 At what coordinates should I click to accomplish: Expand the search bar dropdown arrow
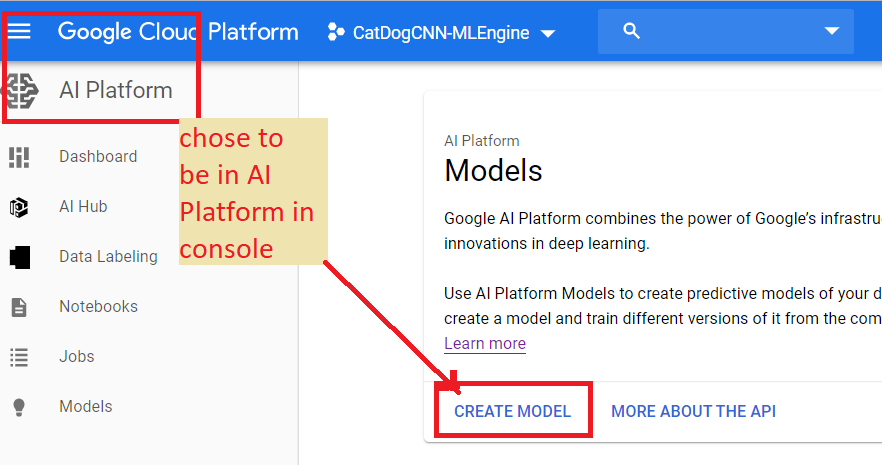point(832,31)
